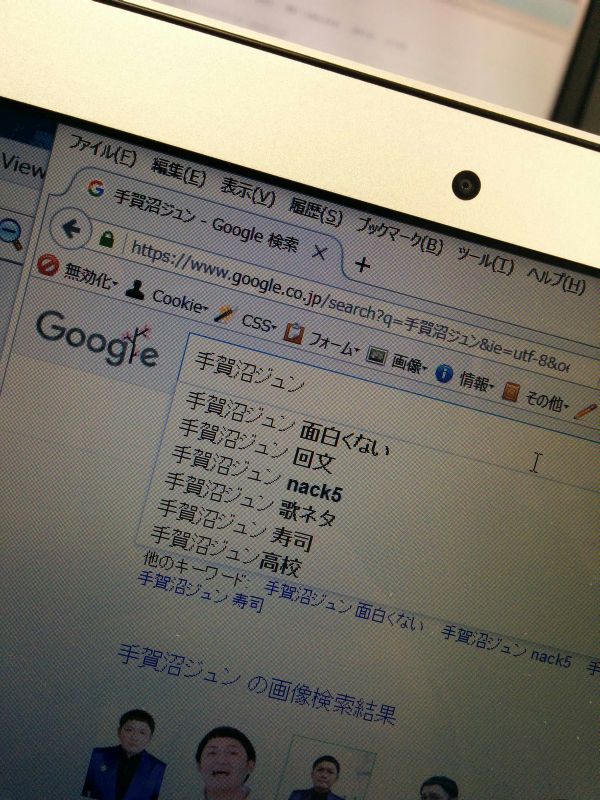Click the green padlock security icon
This screenshot has width=600, height=800.
pos(106,238)
